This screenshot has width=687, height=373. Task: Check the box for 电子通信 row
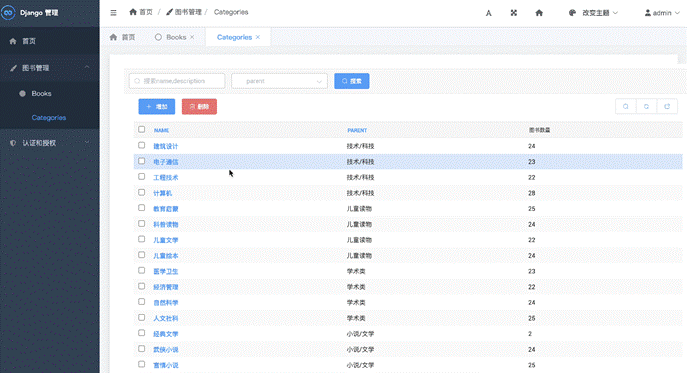pyautogui.click(x=142, y=161)
